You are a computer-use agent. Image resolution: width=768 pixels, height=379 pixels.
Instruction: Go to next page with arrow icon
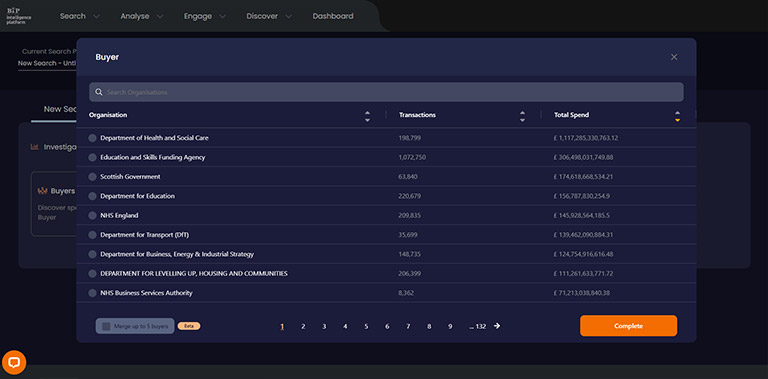497,326
